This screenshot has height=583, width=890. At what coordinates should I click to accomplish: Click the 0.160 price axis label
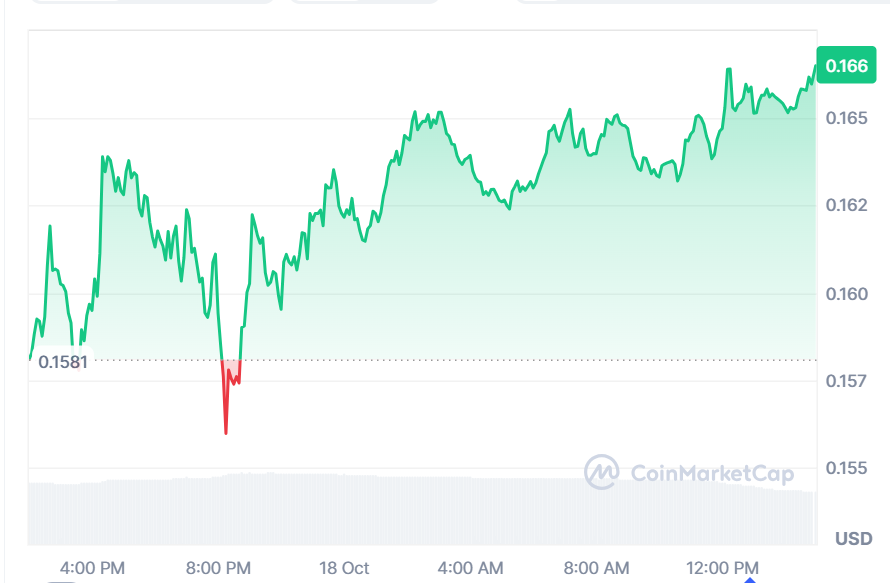(846, 294)
